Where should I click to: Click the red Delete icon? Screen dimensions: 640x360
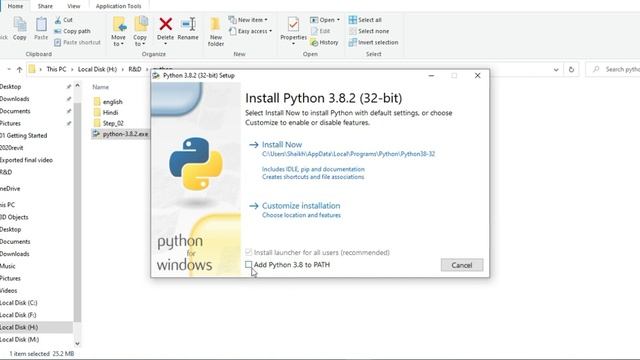[x=165, y=24]
